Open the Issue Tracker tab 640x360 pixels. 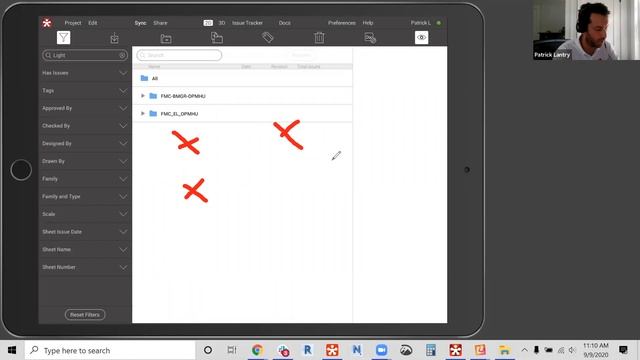click(x=247, y=23)
